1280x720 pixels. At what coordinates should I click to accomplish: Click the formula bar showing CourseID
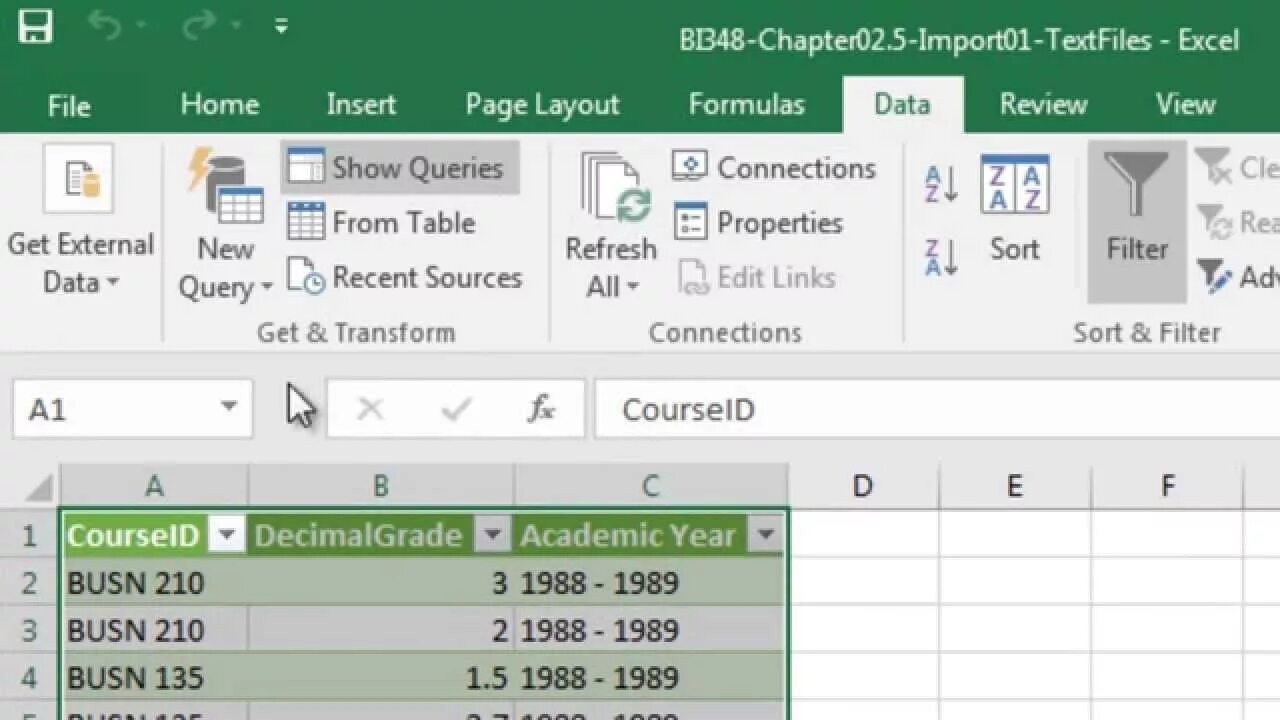[x=937, y=409]
